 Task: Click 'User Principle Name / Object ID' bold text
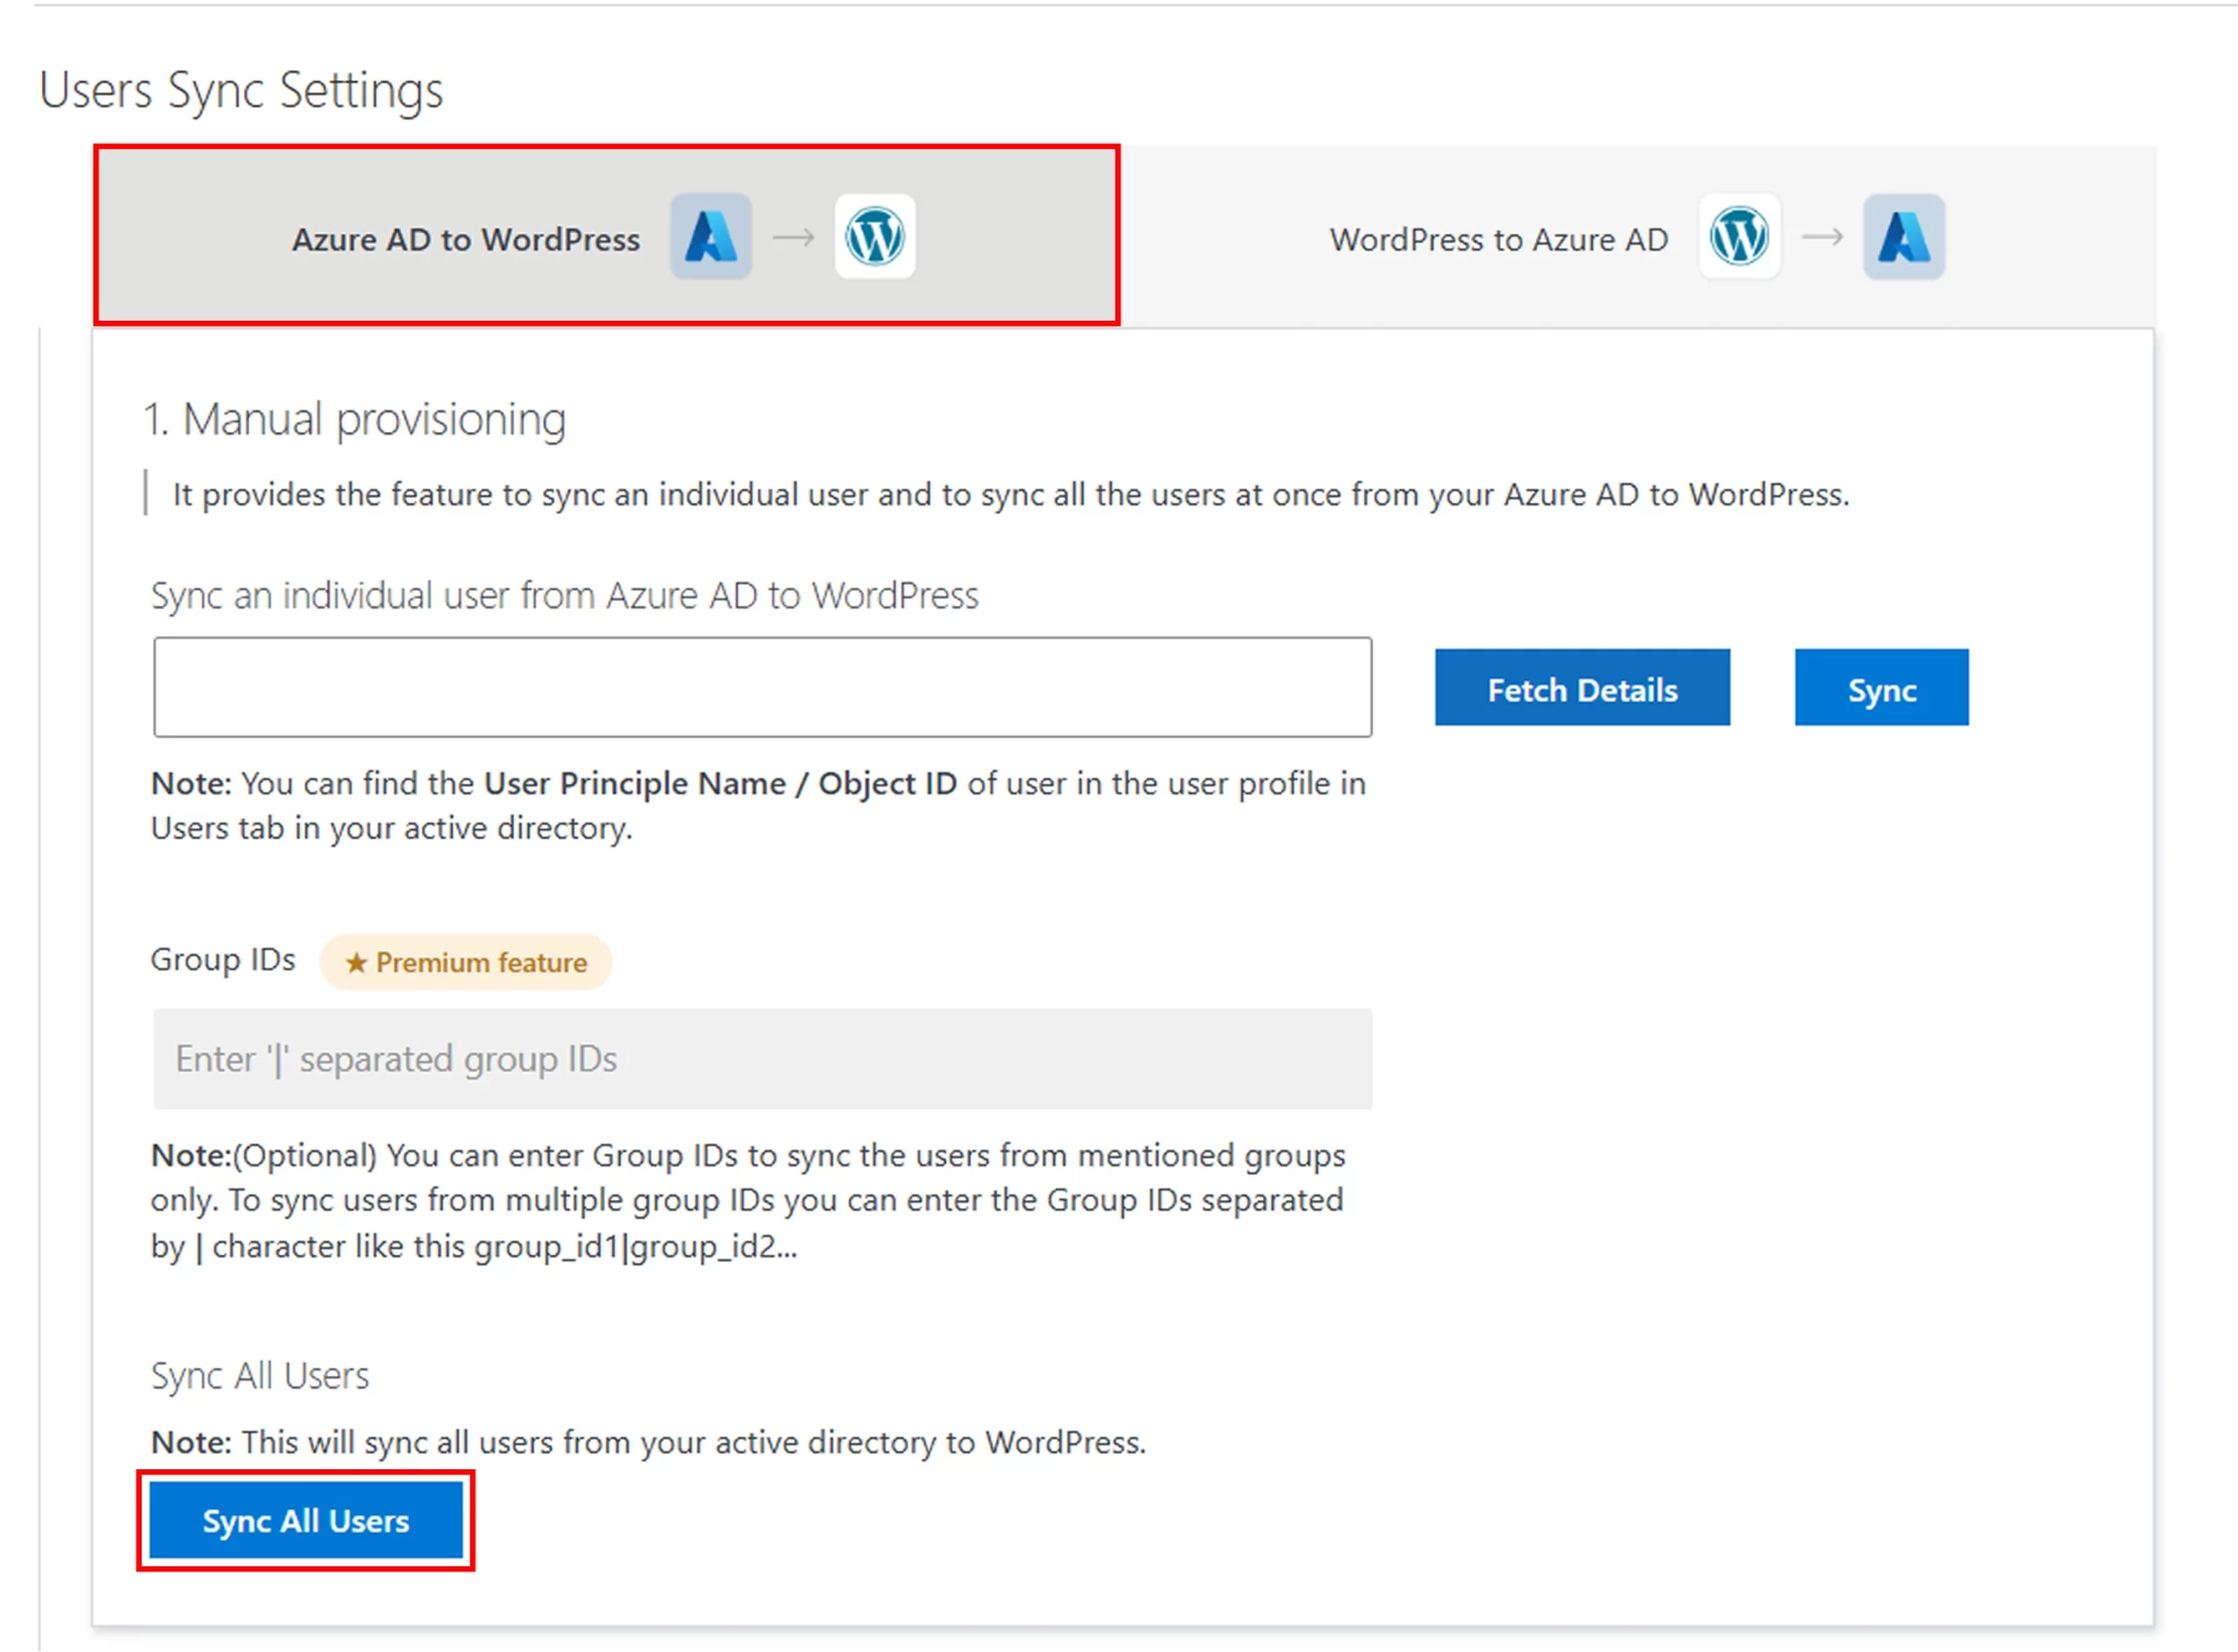tap(720, 783)
